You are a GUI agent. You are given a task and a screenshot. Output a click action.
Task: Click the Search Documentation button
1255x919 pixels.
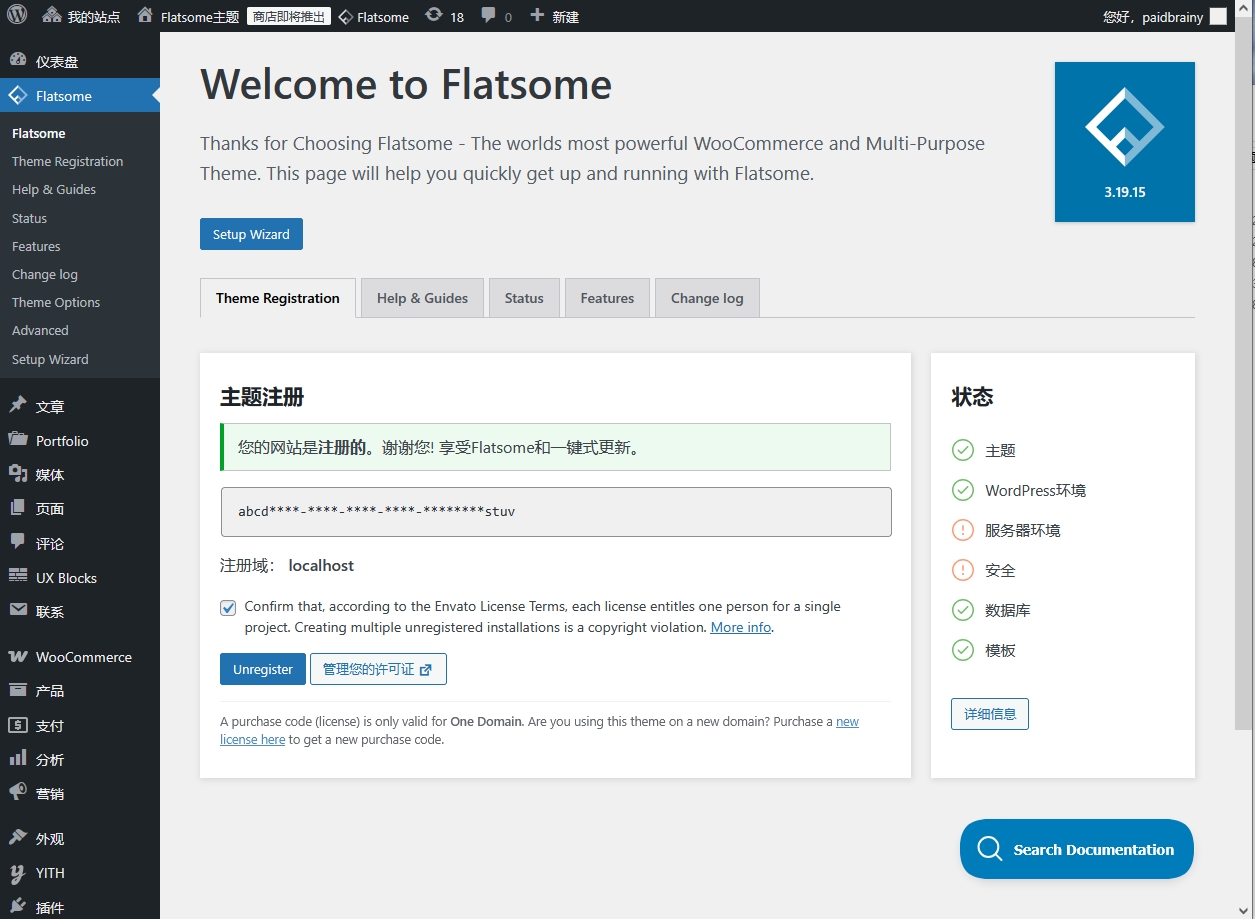tap(1077, 849)
